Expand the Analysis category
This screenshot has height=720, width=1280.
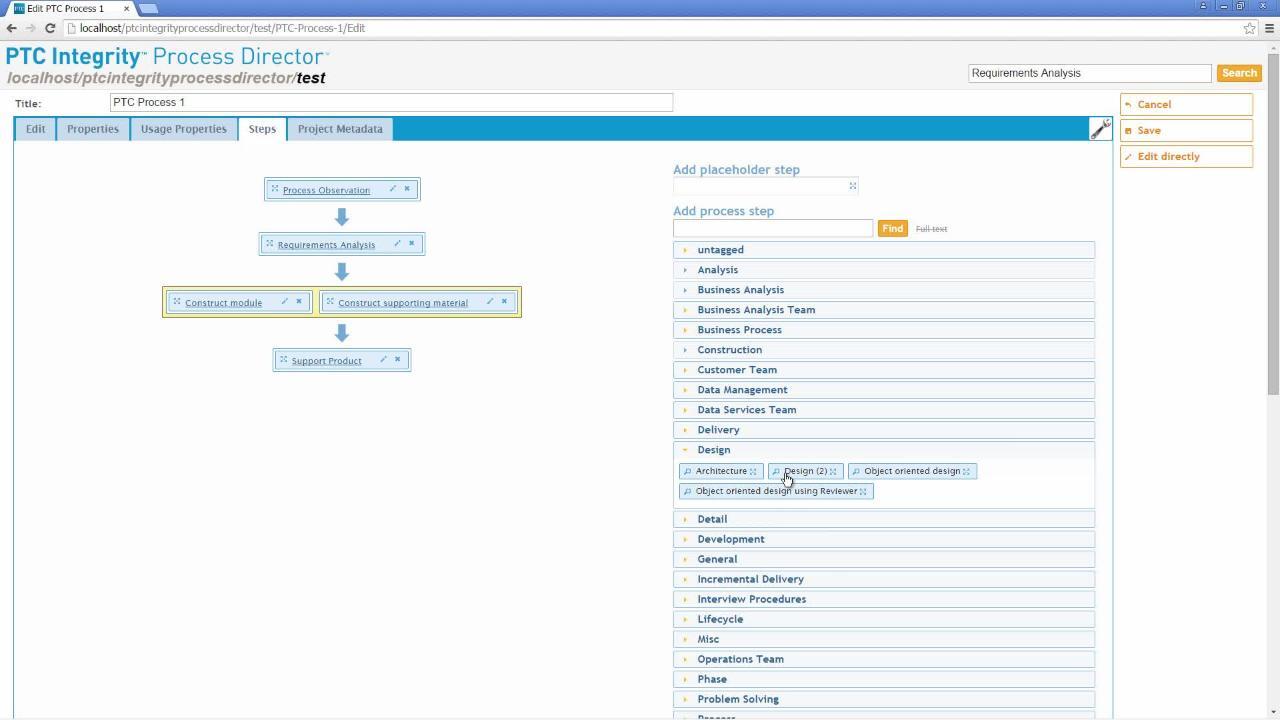(x=884, y=270)
